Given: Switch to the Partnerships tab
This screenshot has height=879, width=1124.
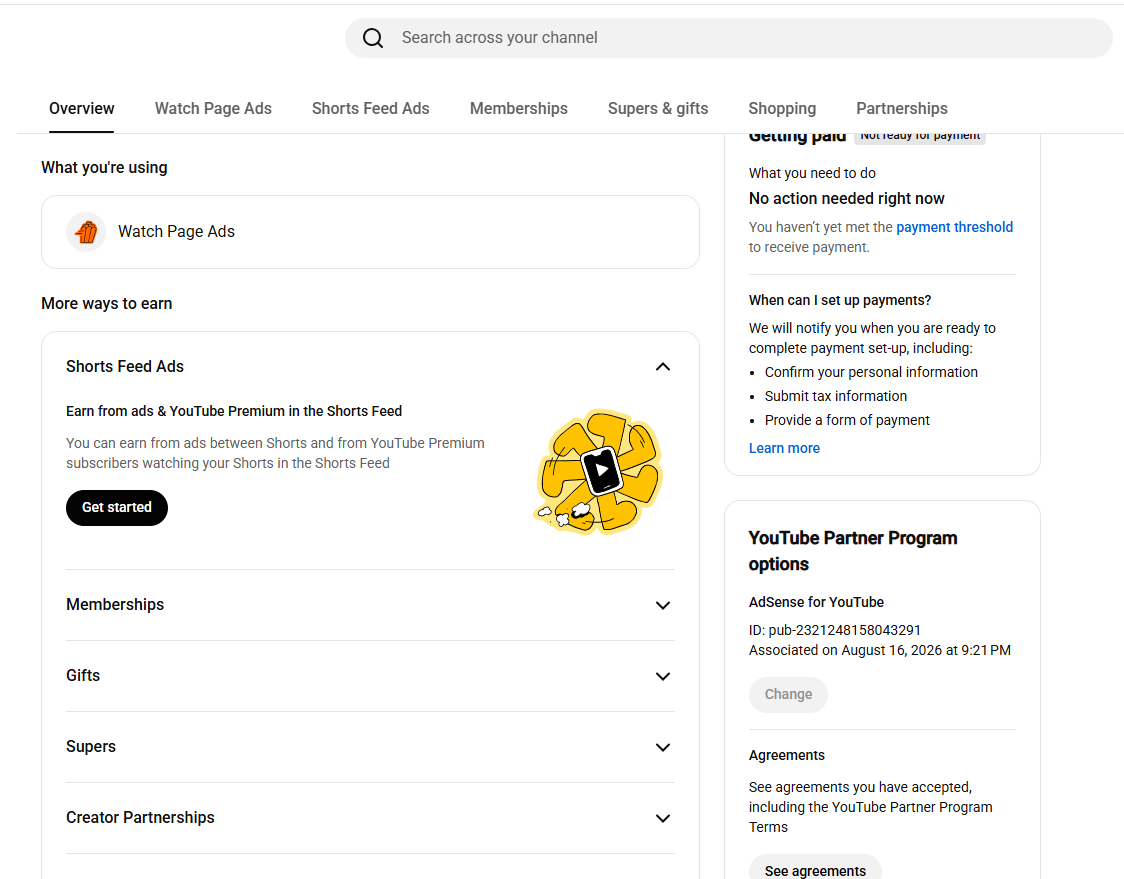Looking at the screenshot, I should point(902,108).
